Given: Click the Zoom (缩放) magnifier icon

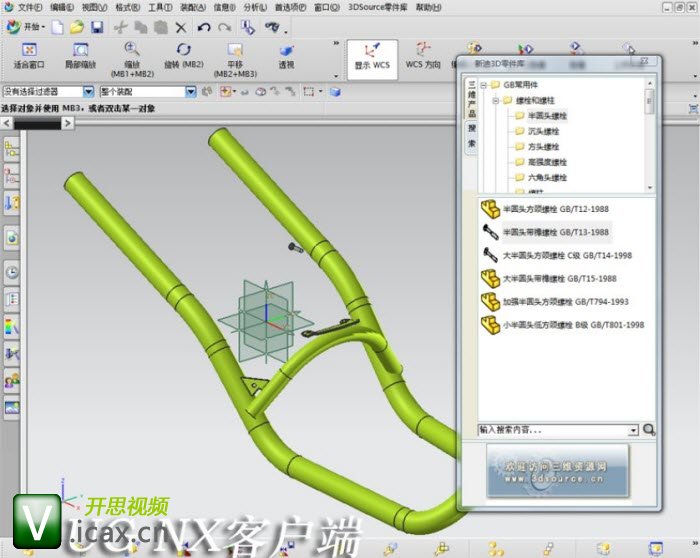Looking at the screenshot, I should [132, 49].
